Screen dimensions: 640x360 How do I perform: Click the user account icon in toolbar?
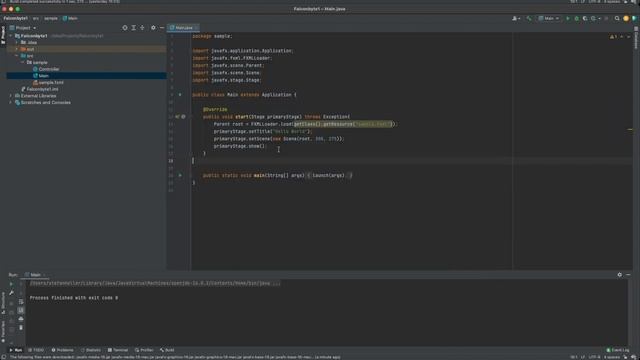coord(516,18)
